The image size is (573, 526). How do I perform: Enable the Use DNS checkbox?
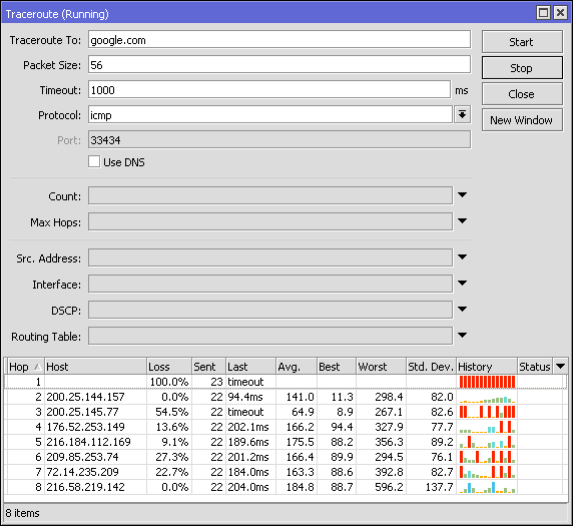point(94,162)
